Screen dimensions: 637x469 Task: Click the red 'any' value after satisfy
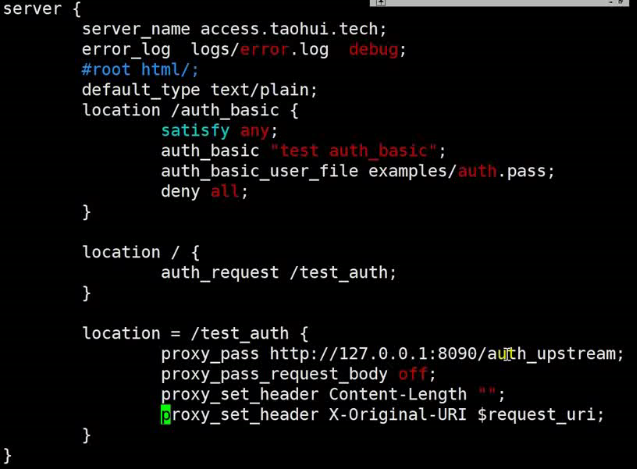pyautogui.click(x=255, y=131)
